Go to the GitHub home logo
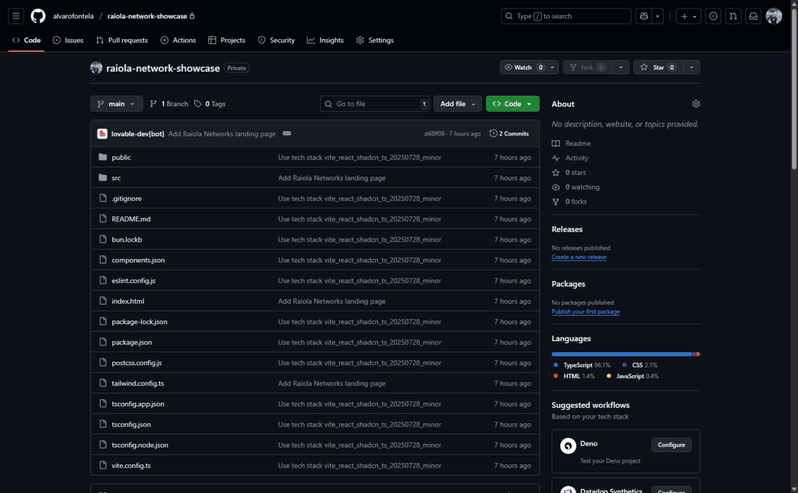Viewport: 798px width, 493px height. (38, 16)
